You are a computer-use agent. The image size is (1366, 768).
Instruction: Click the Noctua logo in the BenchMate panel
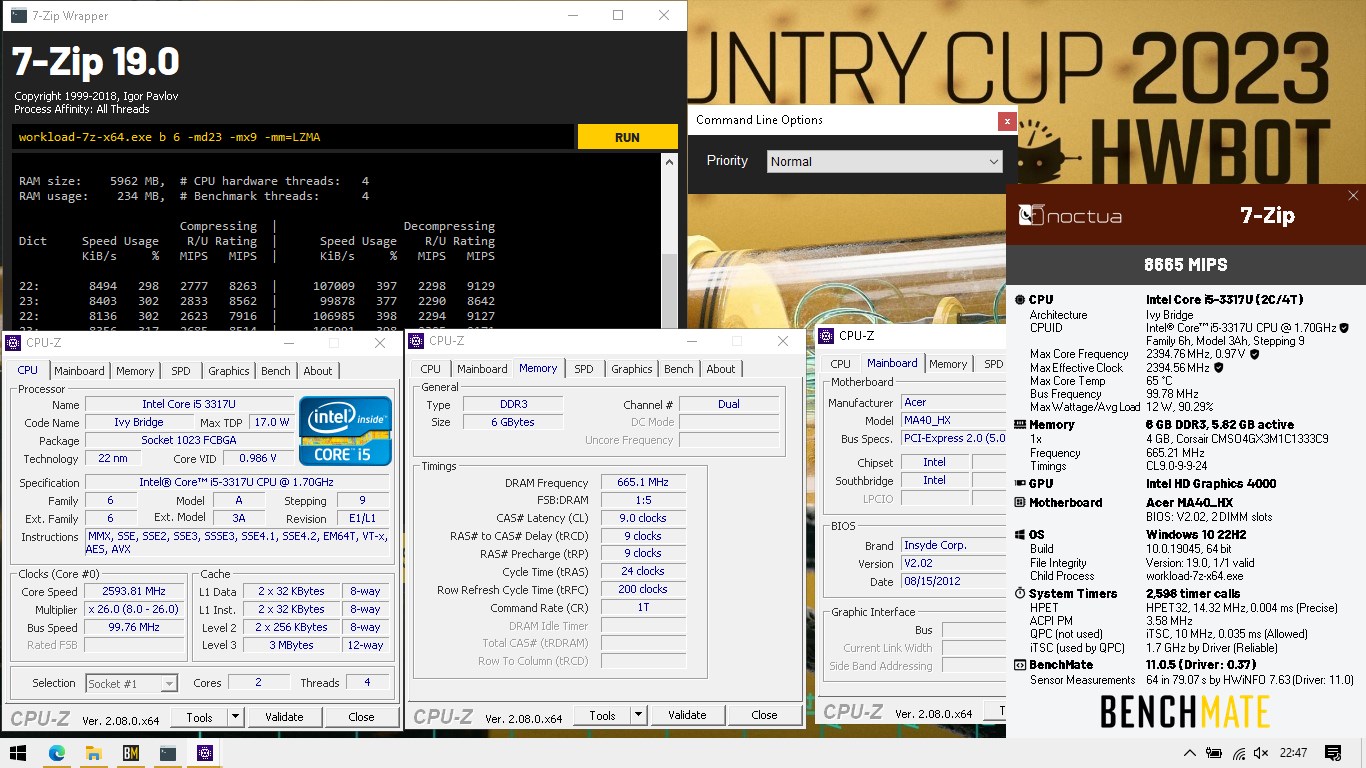tap(1070, 215)
